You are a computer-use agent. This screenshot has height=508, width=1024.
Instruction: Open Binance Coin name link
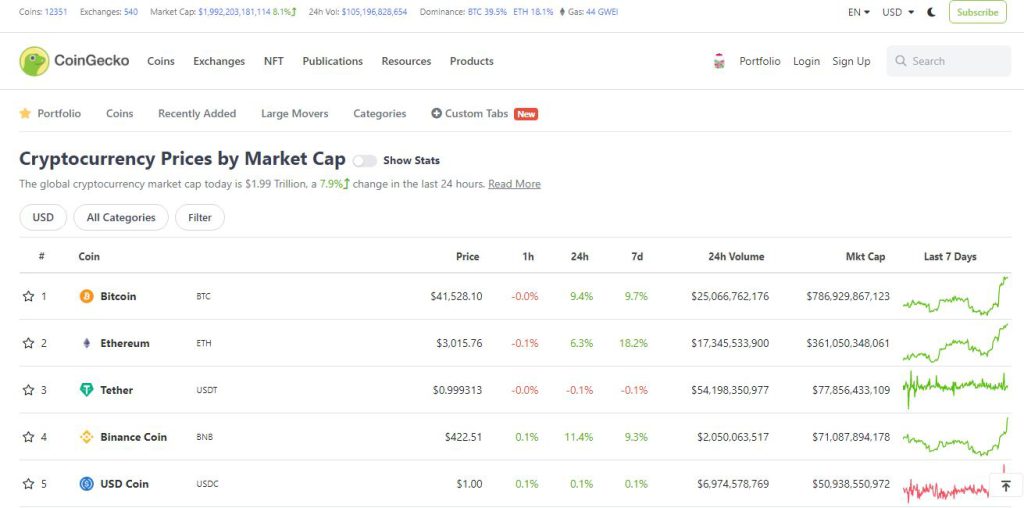coord(133,437)
